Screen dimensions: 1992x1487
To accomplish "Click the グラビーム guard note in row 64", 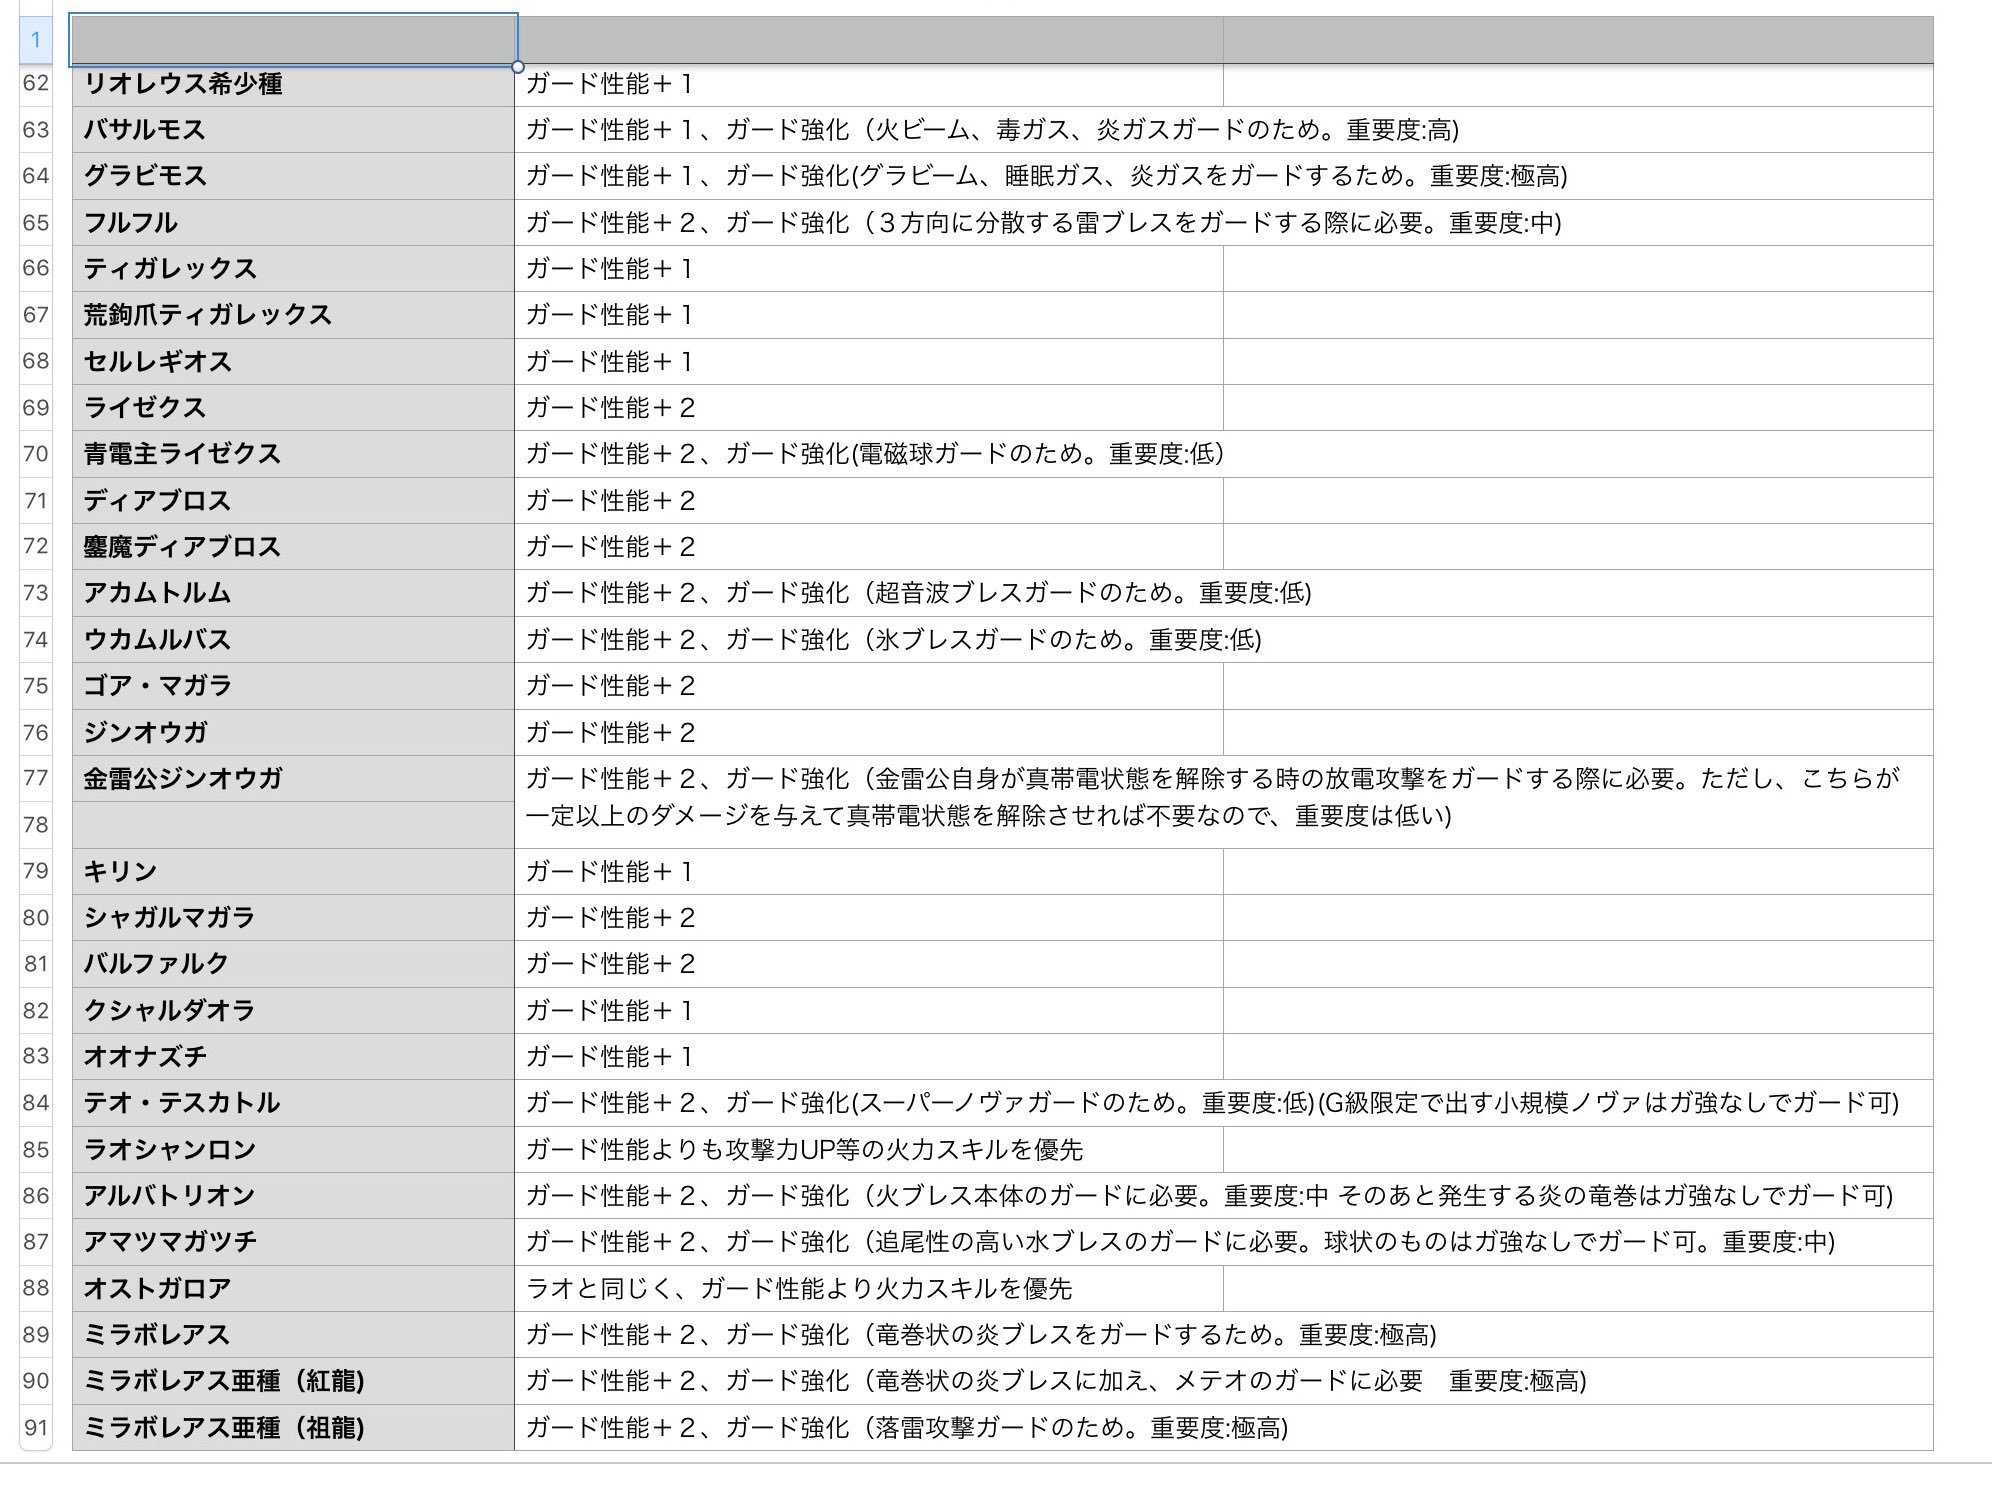I will [x=1046, y=176].
